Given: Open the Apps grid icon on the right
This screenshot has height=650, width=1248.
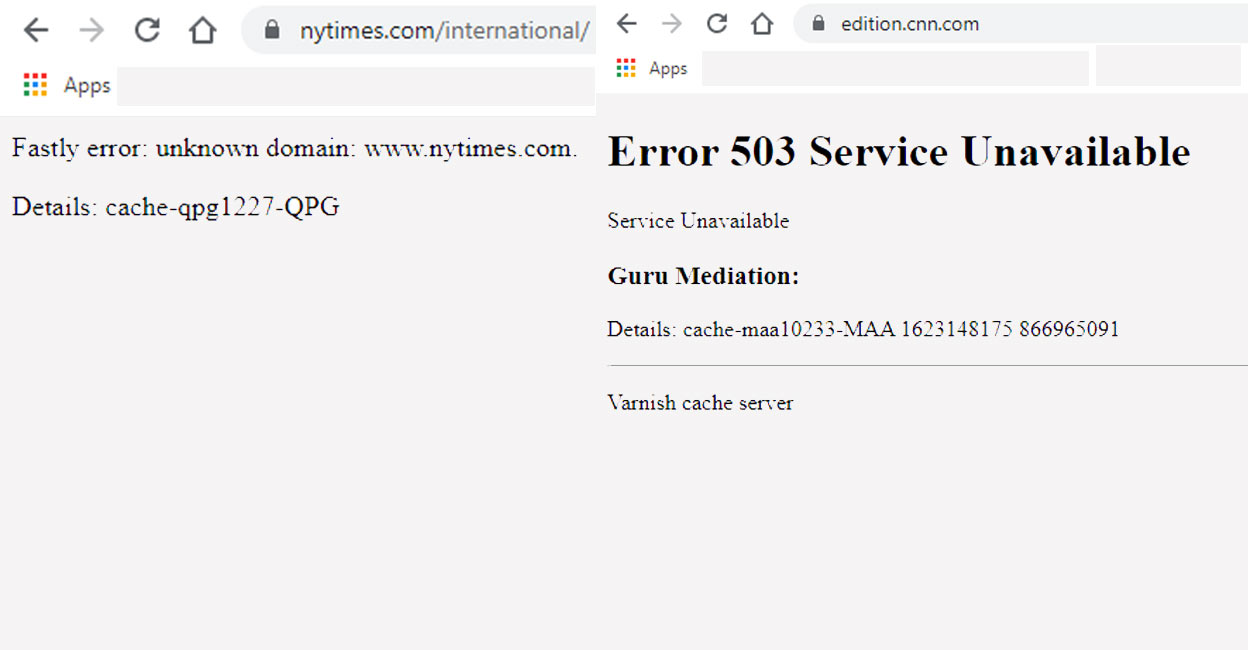Looking at the screenshot, I should (x=625, y=67).
